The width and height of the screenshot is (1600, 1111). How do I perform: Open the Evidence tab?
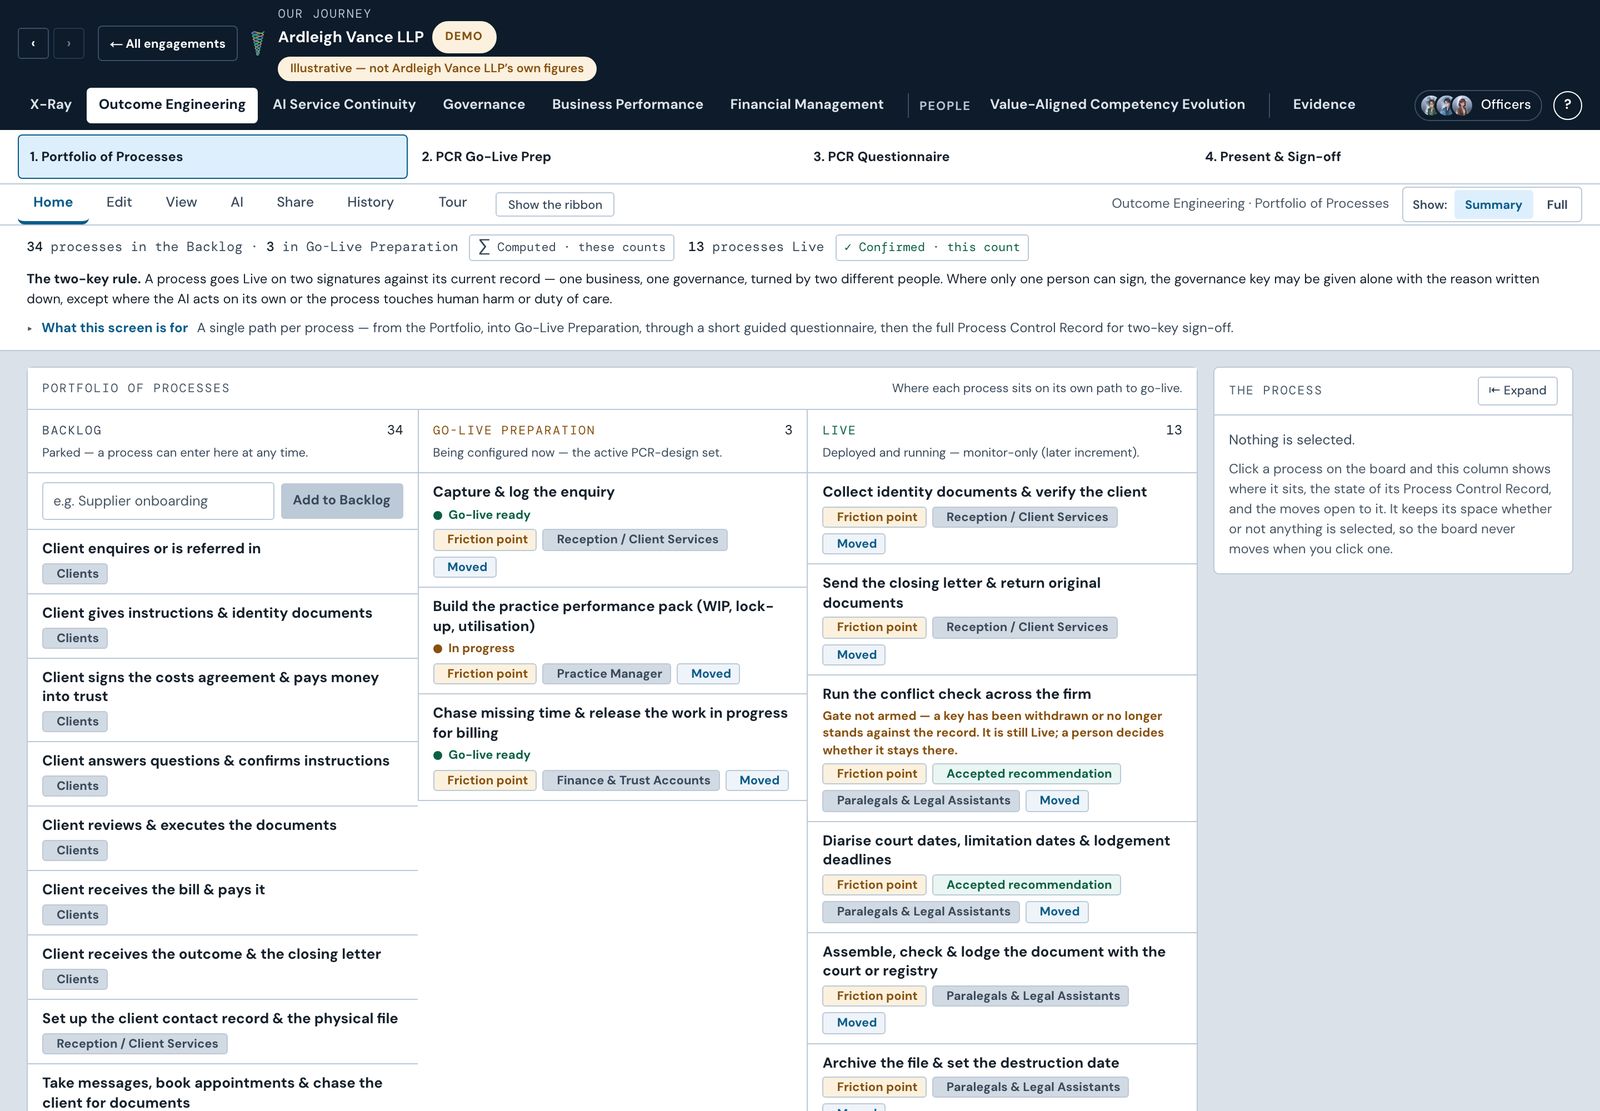coord(1324,105)
